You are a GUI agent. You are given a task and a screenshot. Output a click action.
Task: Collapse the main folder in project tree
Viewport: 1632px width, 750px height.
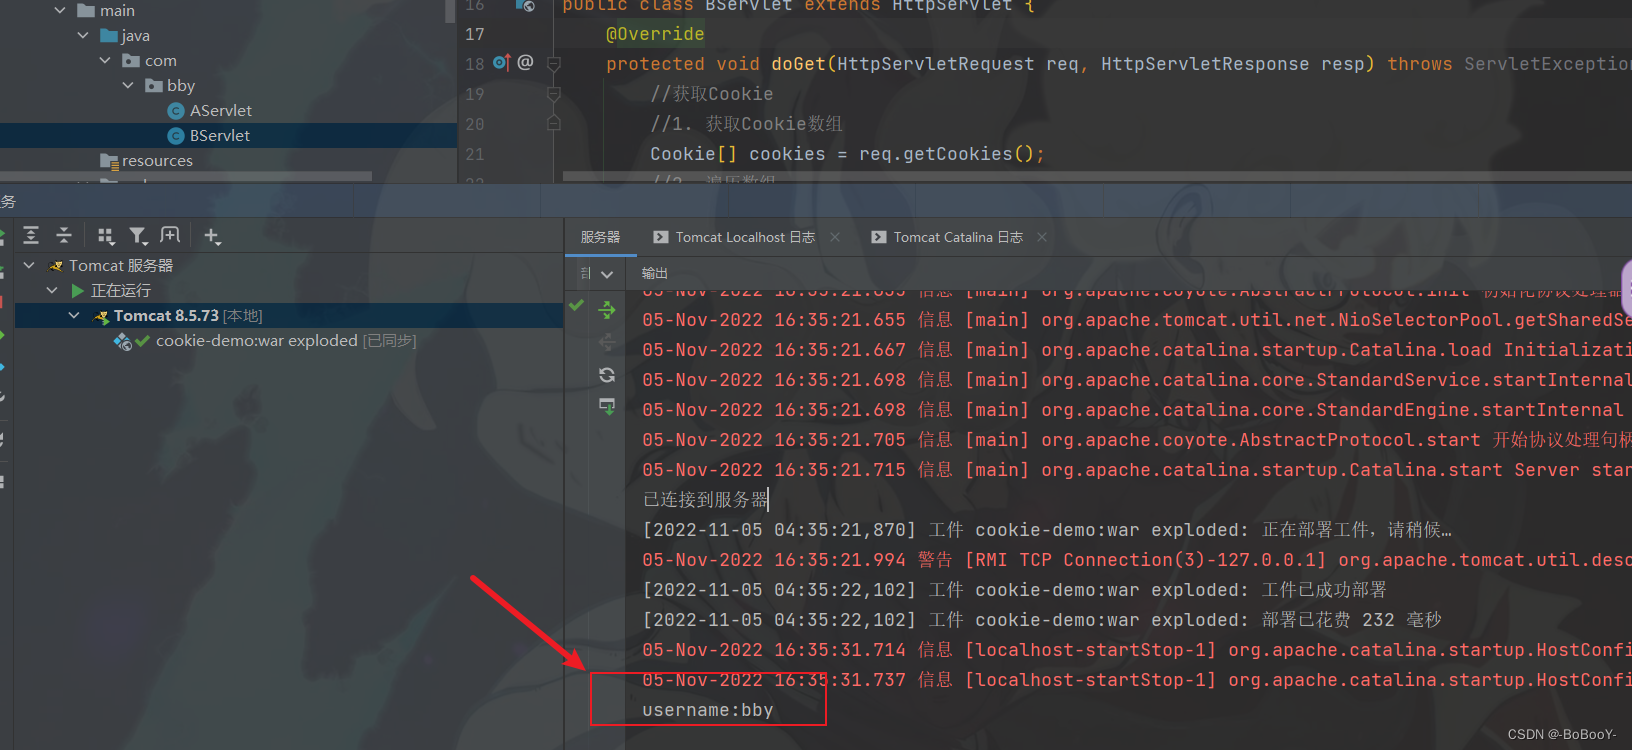pos(60,10)
